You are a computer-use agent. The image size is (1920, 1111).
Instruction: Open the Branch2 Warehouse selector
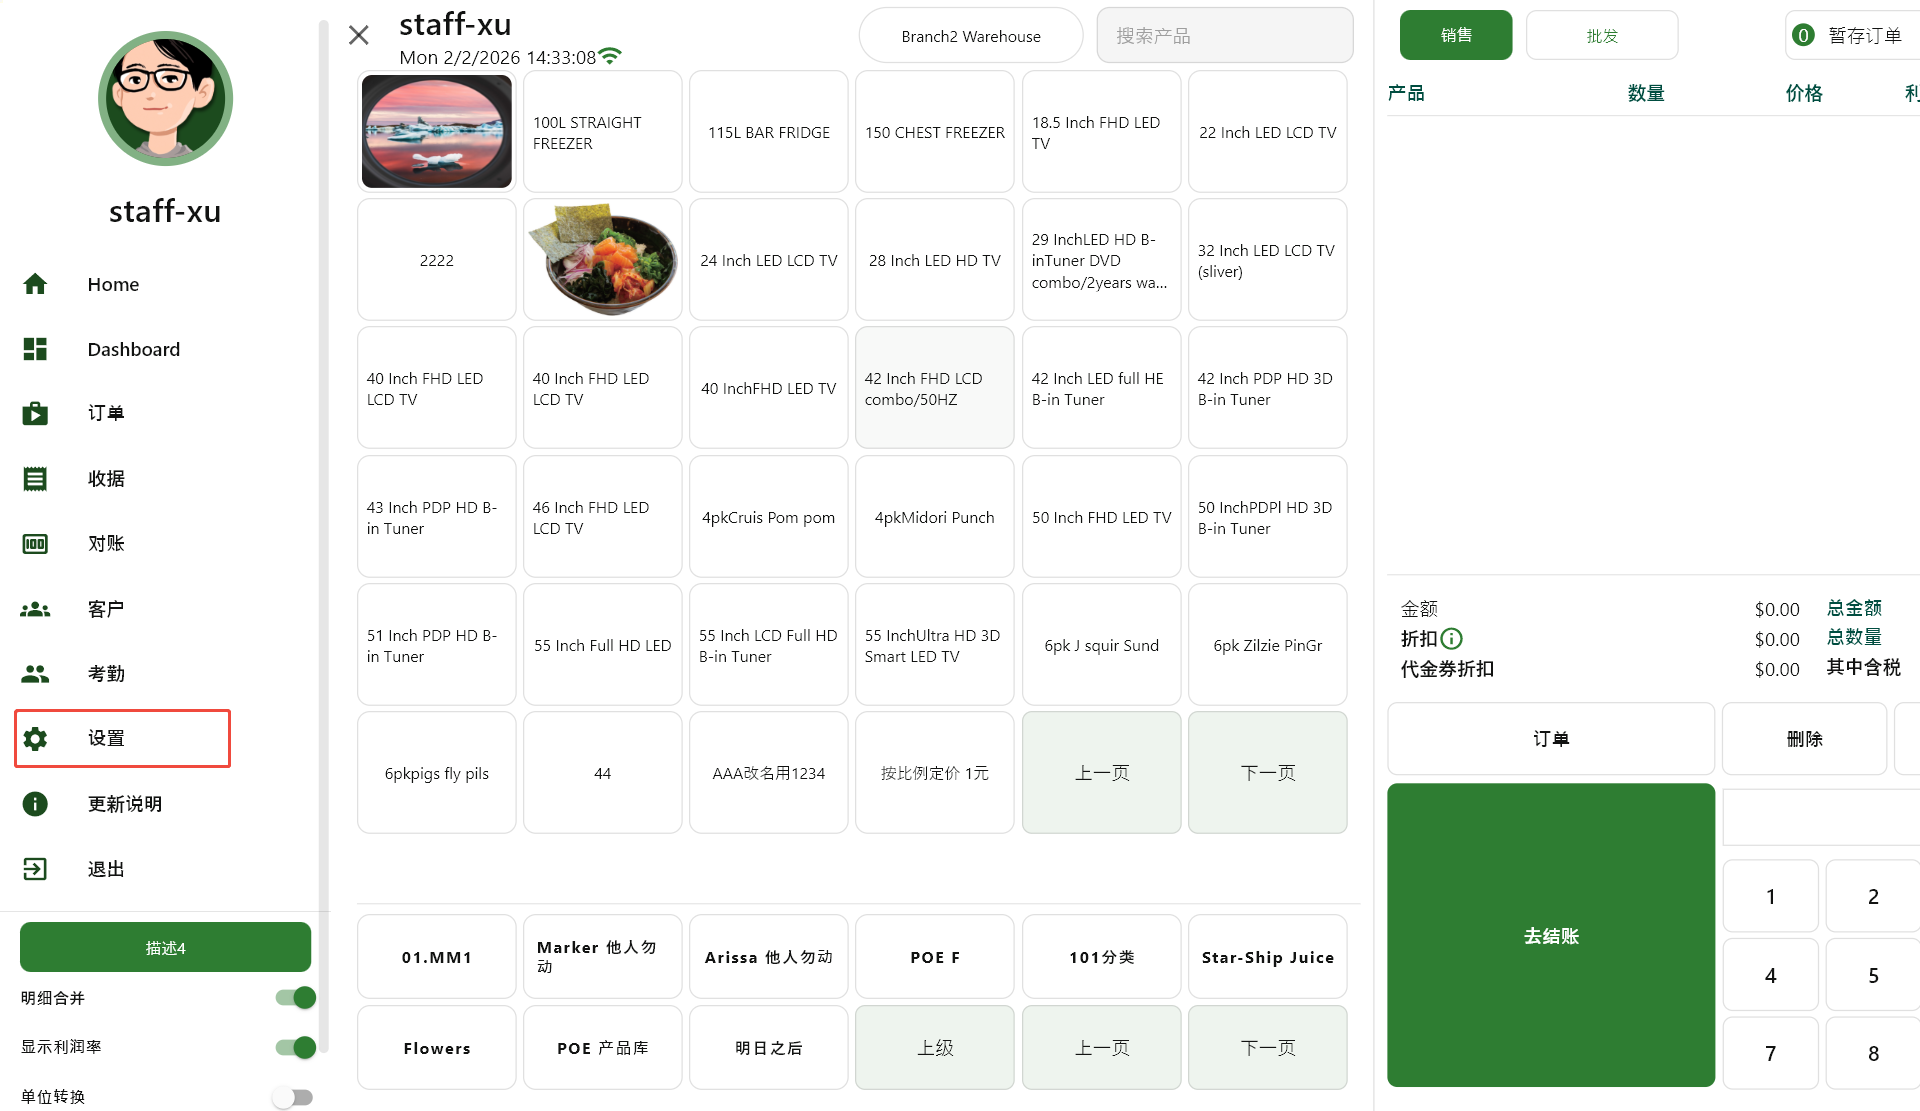pos(970,36)
